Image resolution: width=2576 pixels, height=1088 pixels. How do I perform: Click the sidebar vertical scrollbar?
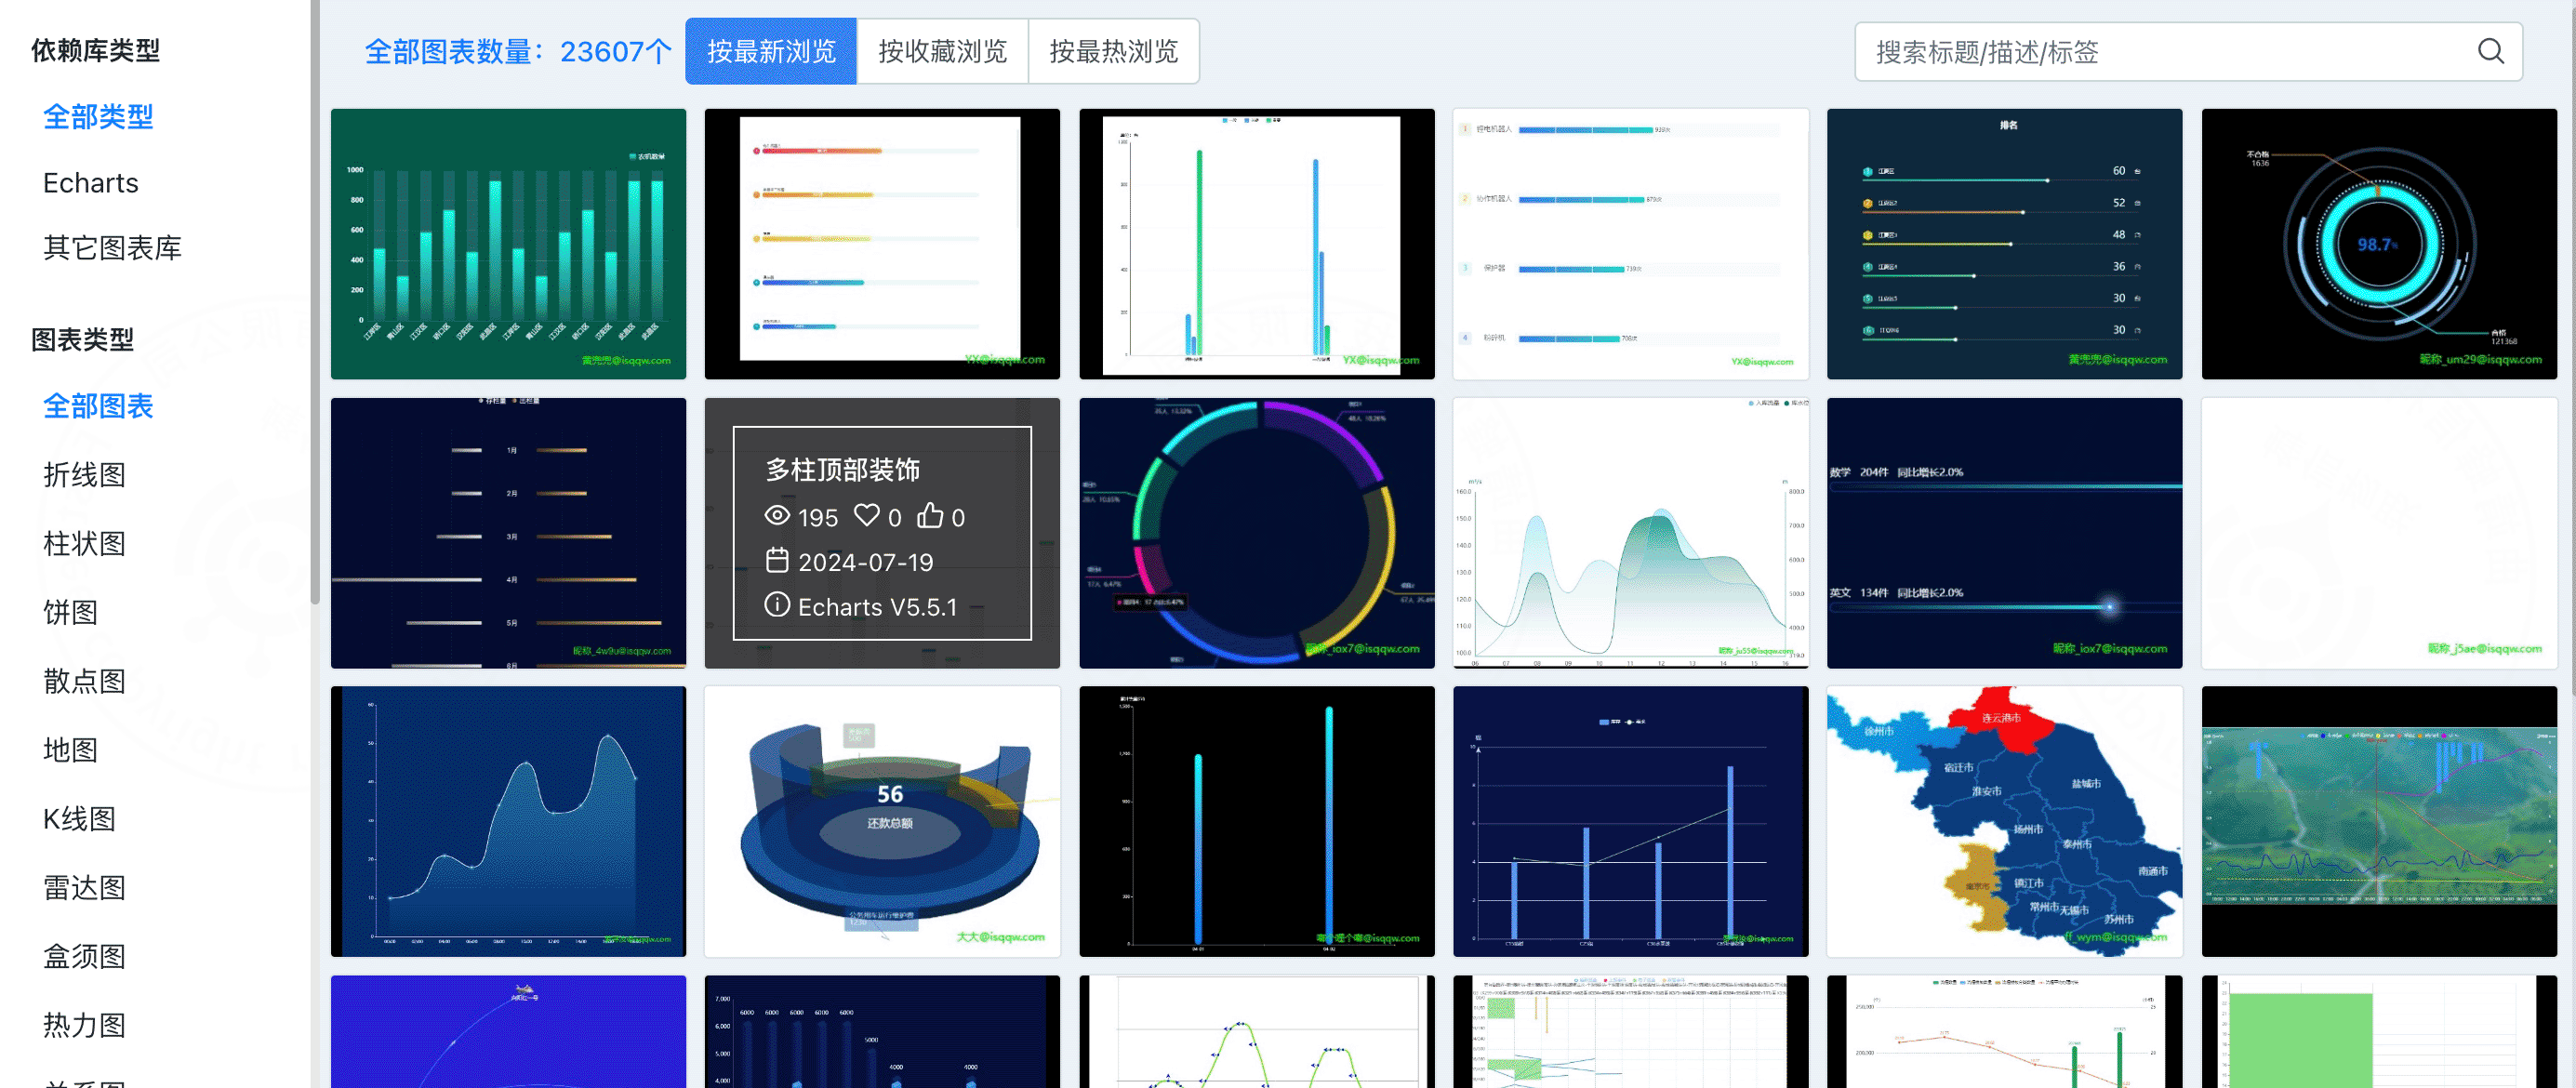315,300
